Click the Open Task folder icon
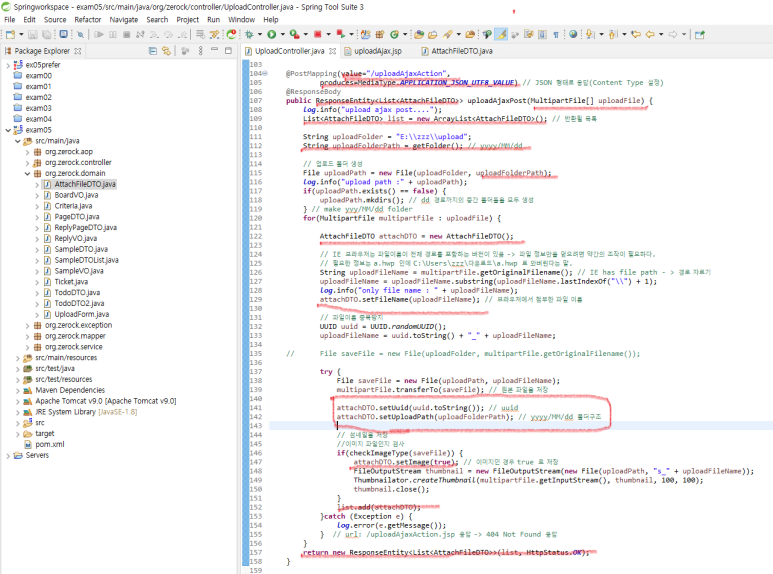Screen dimensions: 773x574 432,35
